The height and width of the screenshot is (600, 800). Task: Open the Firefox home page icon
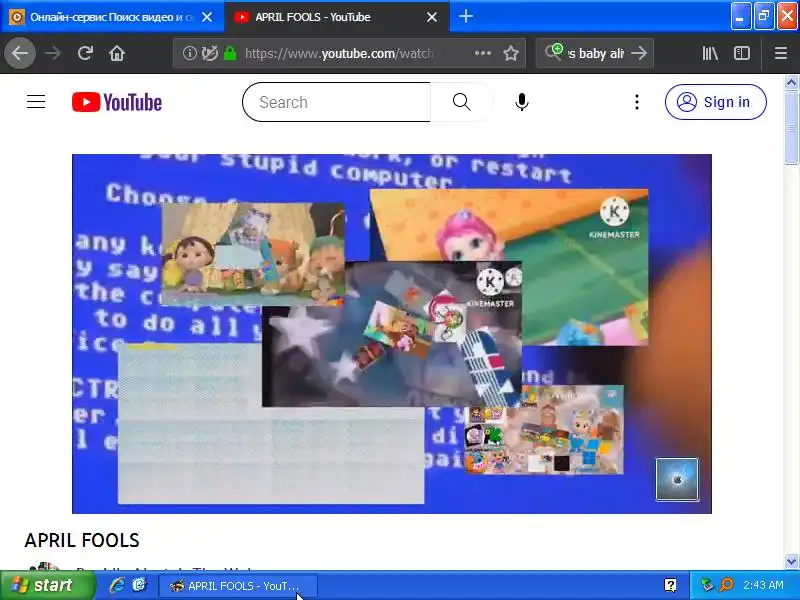(x=117, y=53)
